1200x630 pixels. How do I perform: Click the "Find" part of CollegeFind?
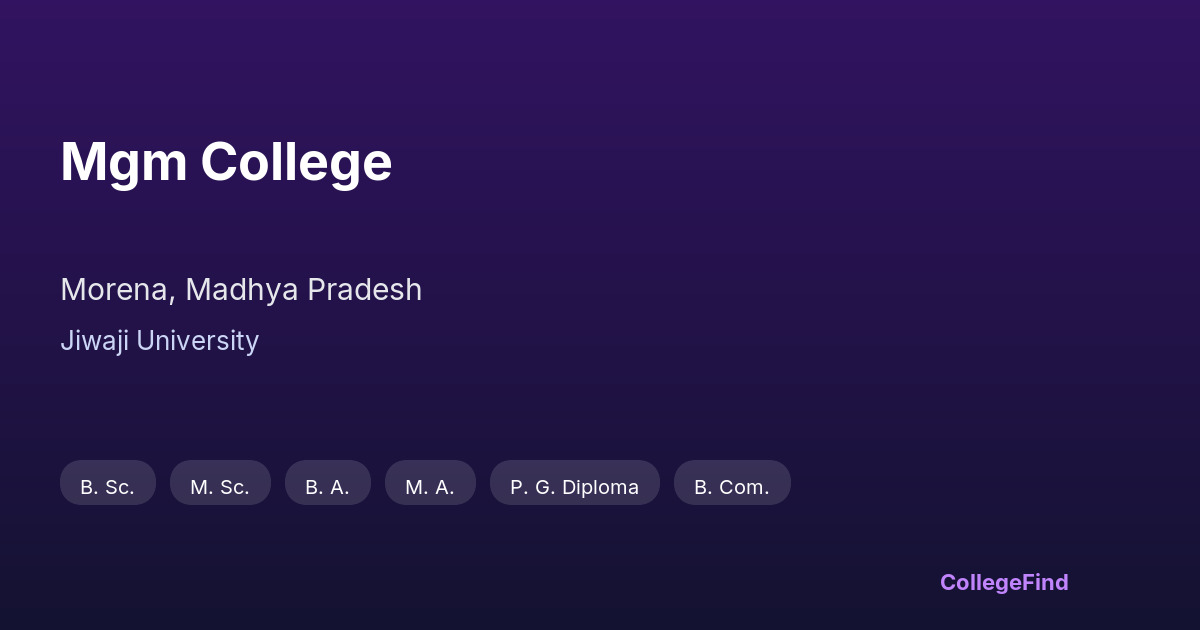pyautogui.click(x=1045, y=582)
